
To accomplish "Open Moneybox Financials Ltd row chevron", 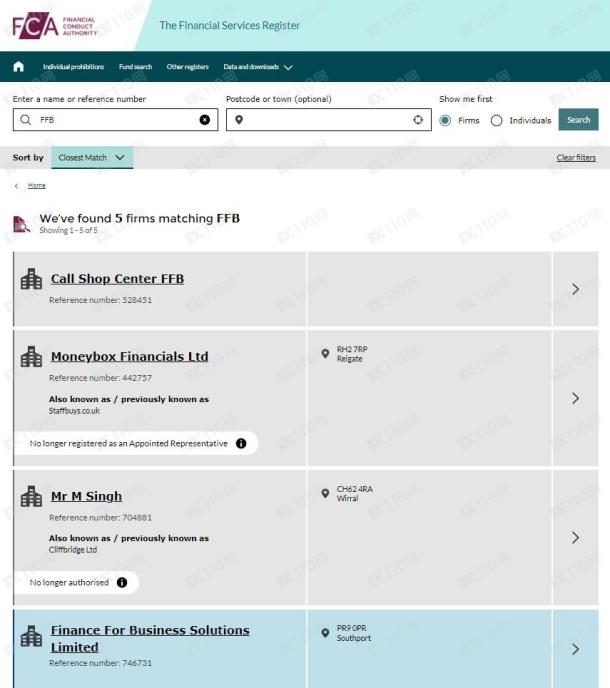I will pos(575,398).
